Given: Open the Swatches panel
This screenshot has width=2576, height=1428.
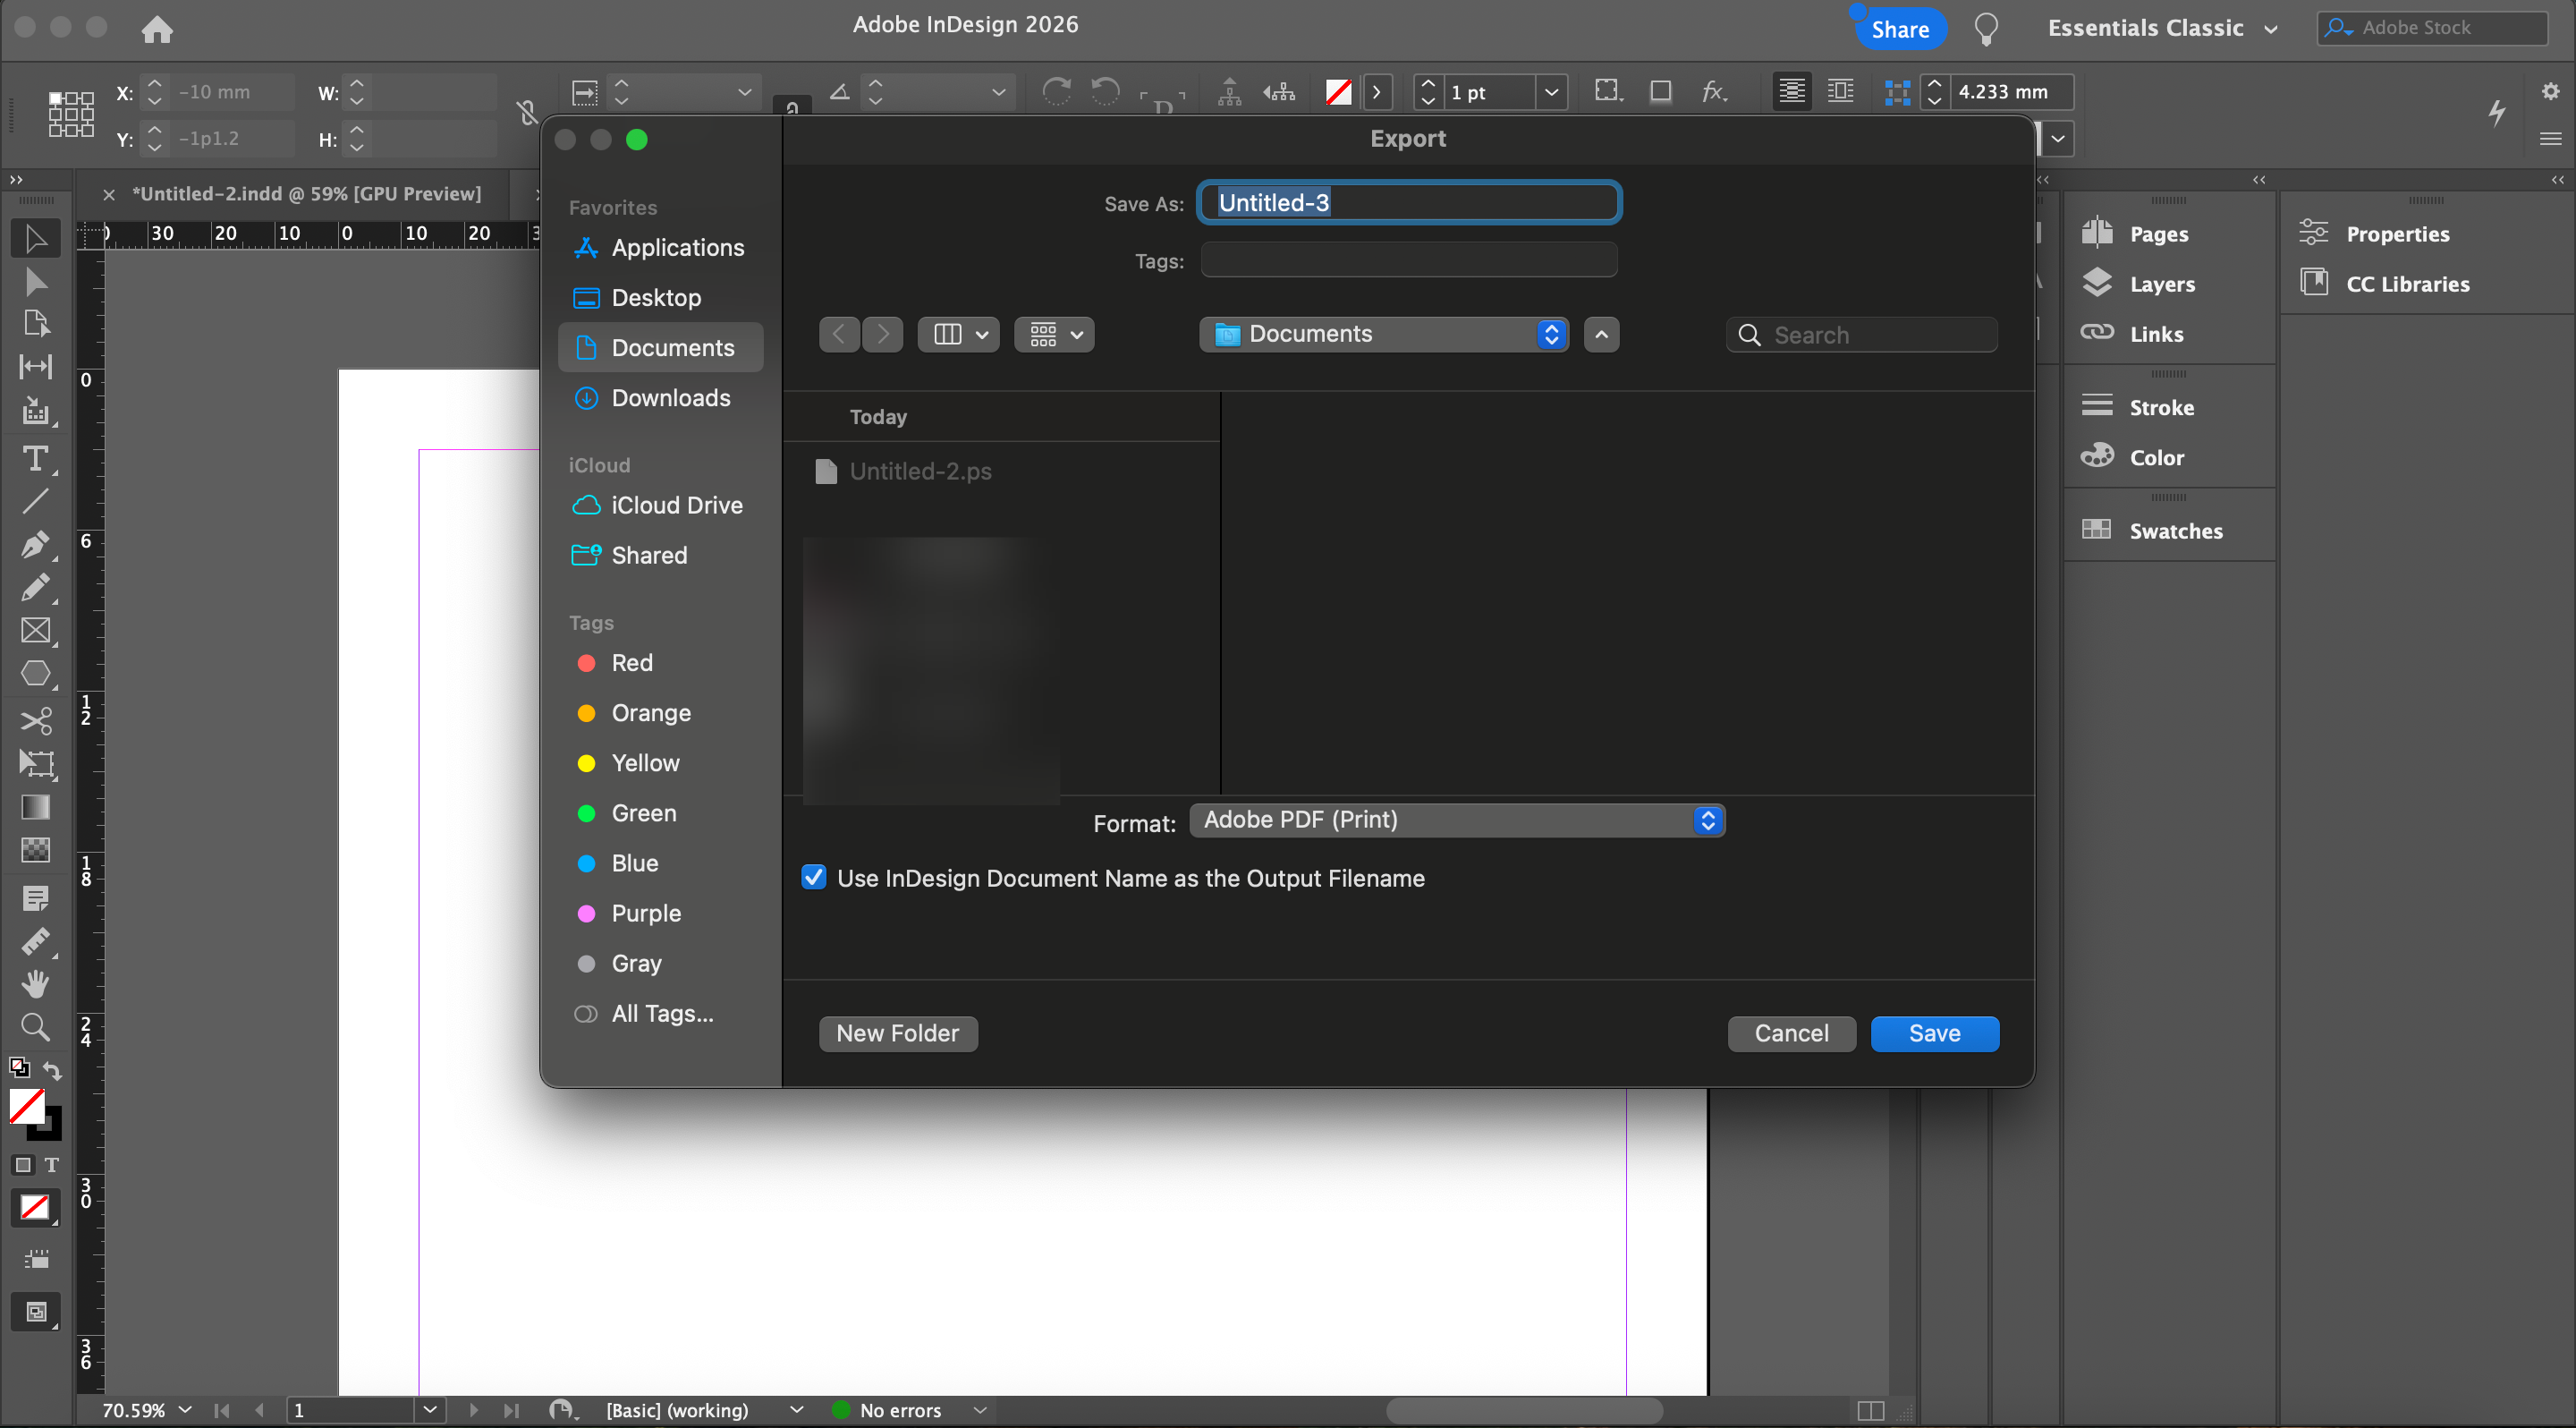Looking at the screenshot, I should [x=2175, y=531].
